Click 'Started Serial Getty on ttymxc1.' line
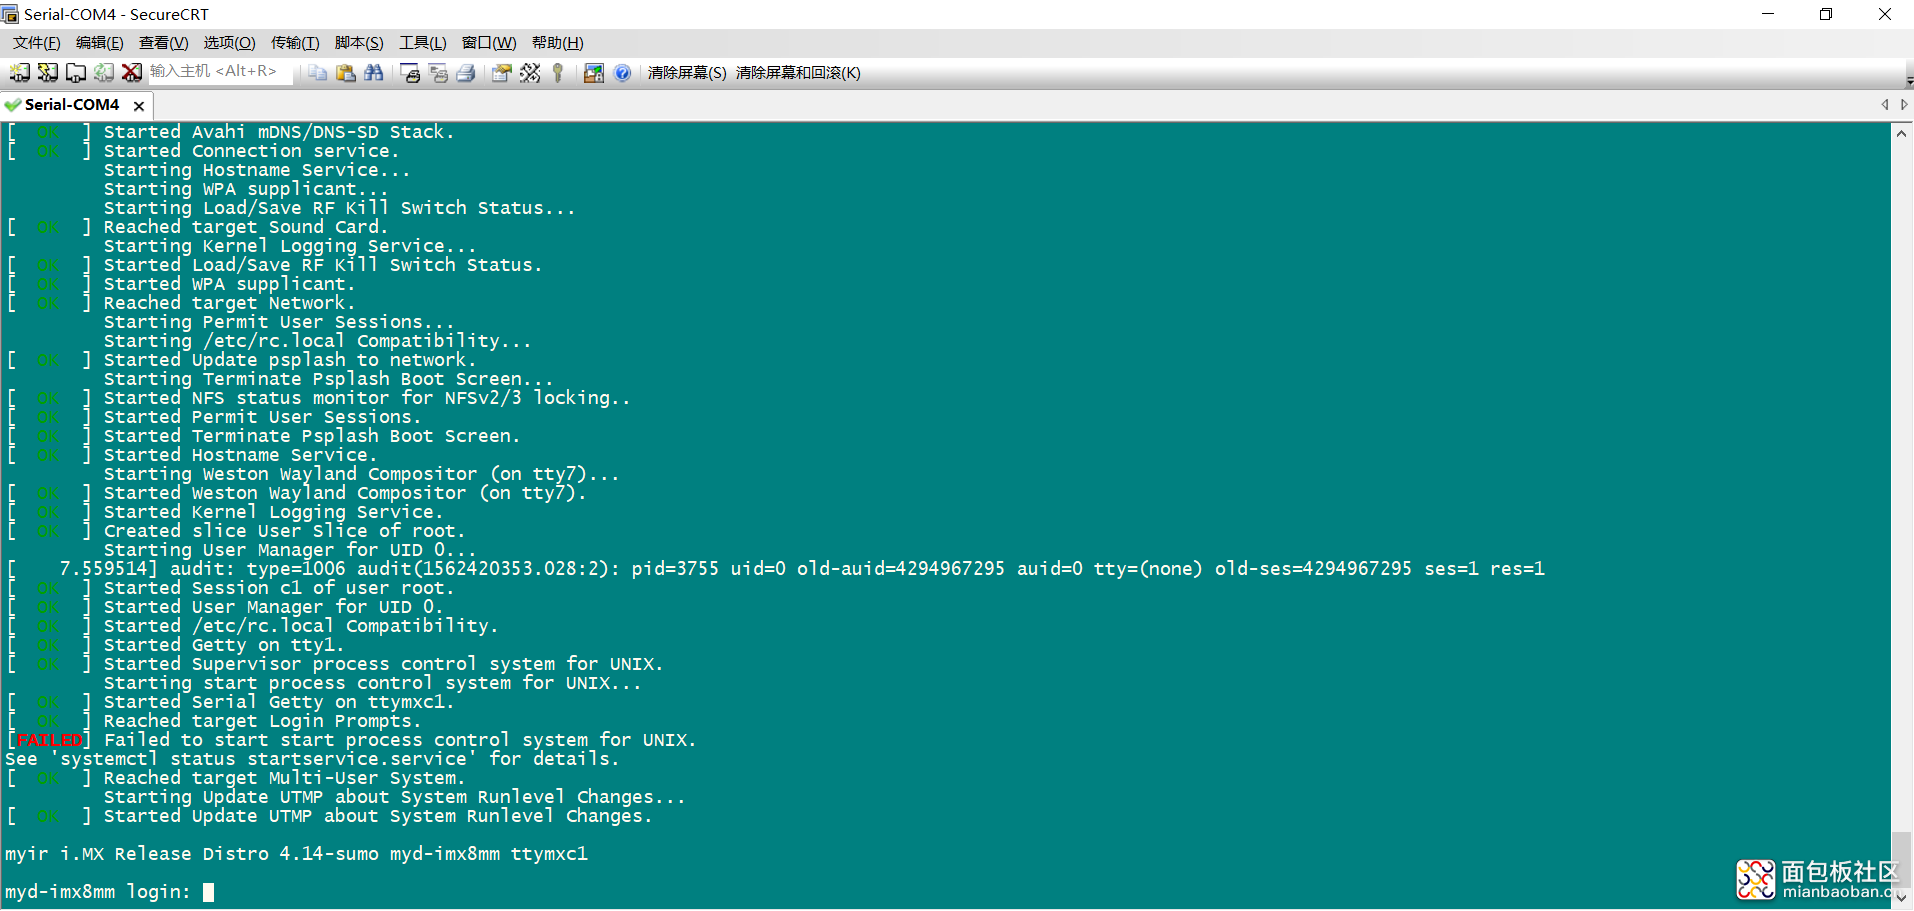Viewport: 1914px width, 911px height. [x=279, y=703]
